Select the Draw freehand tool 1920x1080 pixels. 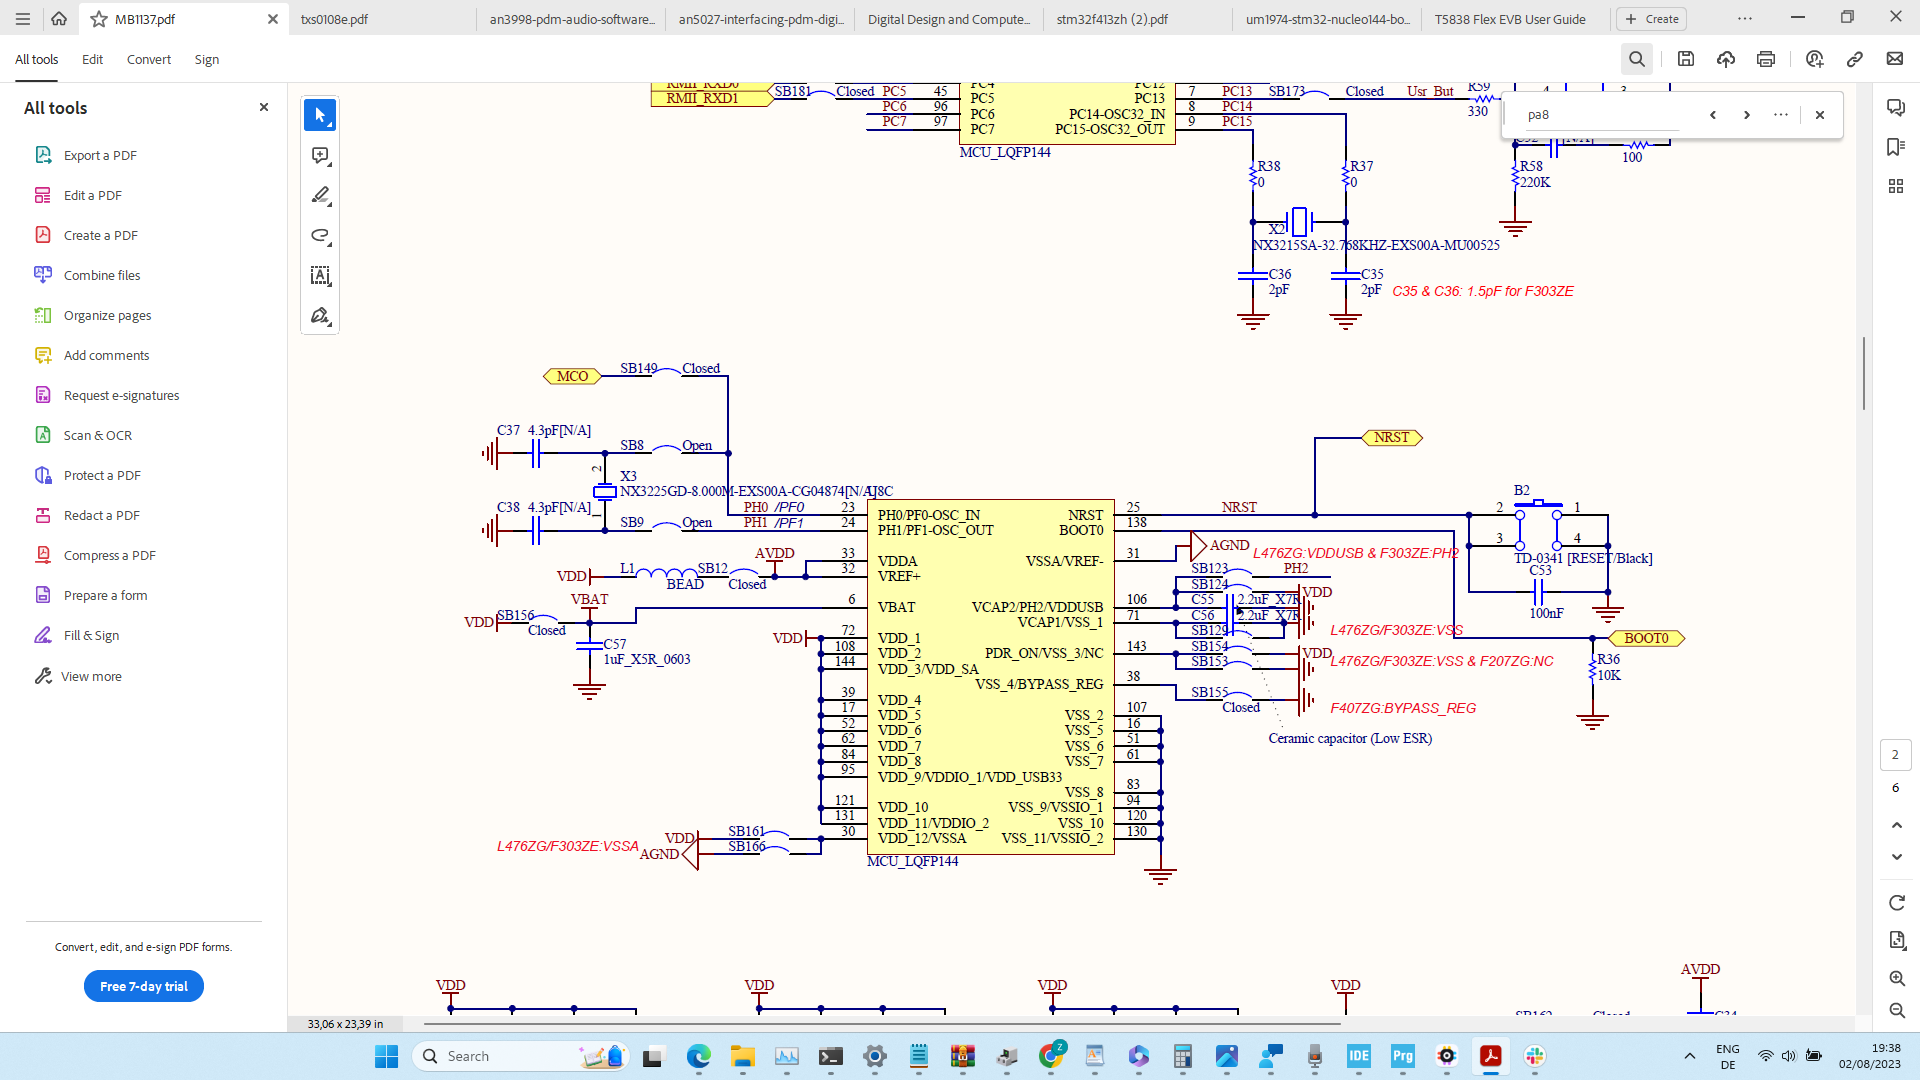pyautogui.click(x=320, y=236)
